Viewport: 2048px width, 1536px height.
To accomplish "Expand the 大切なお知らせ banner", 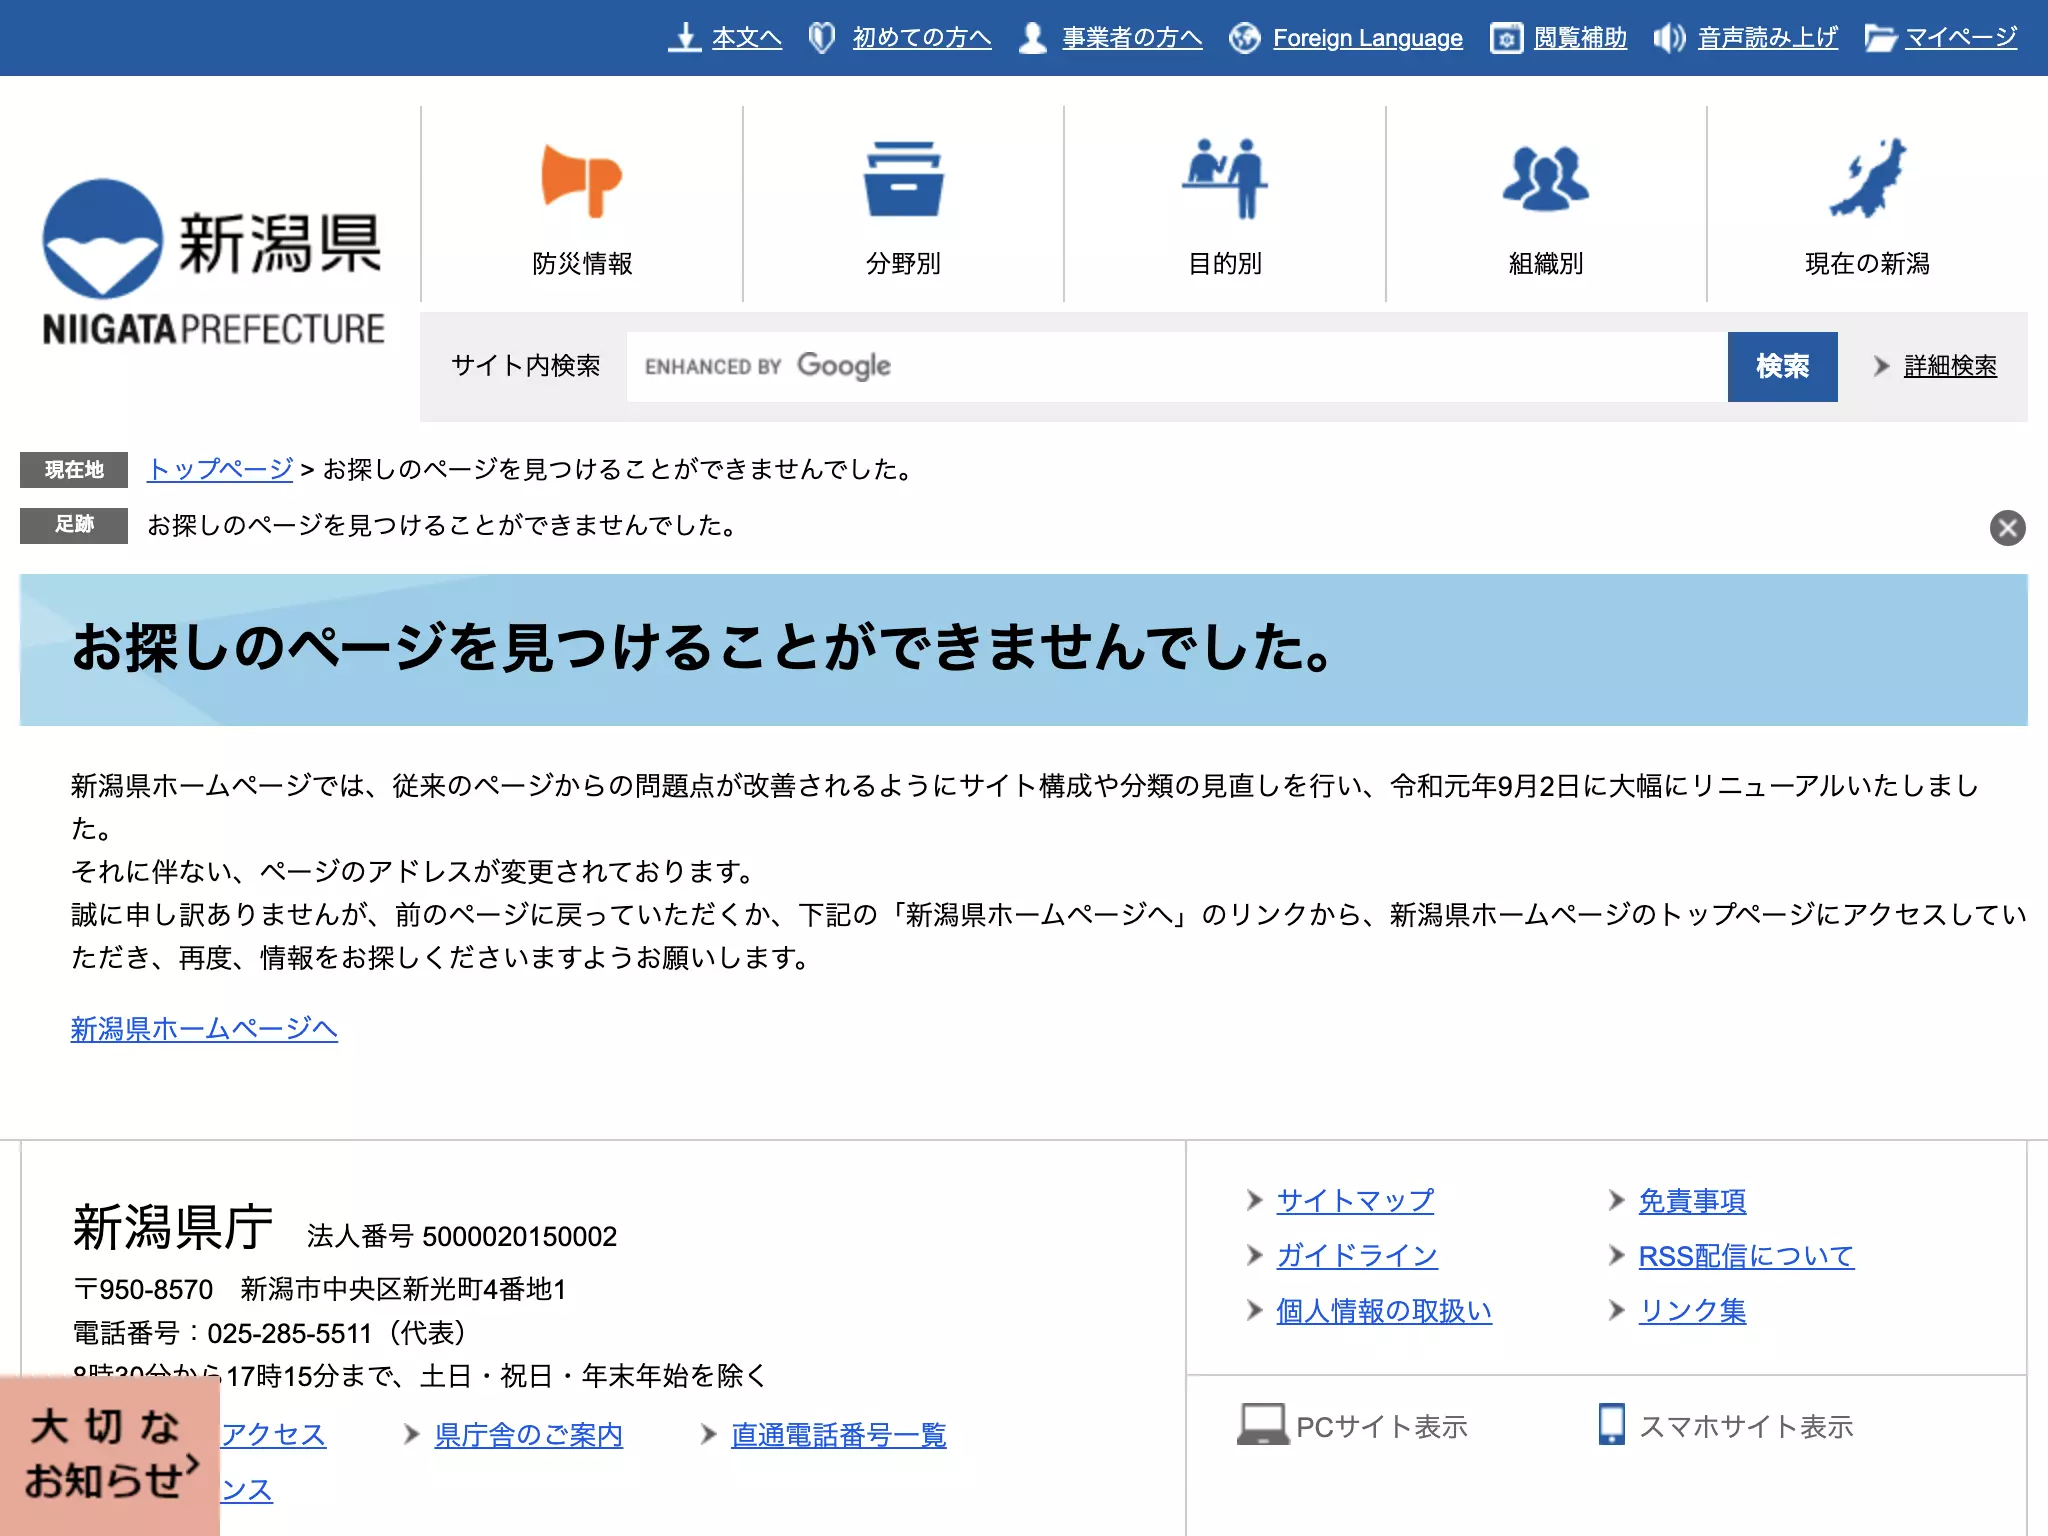I will tap(109, 1455).
